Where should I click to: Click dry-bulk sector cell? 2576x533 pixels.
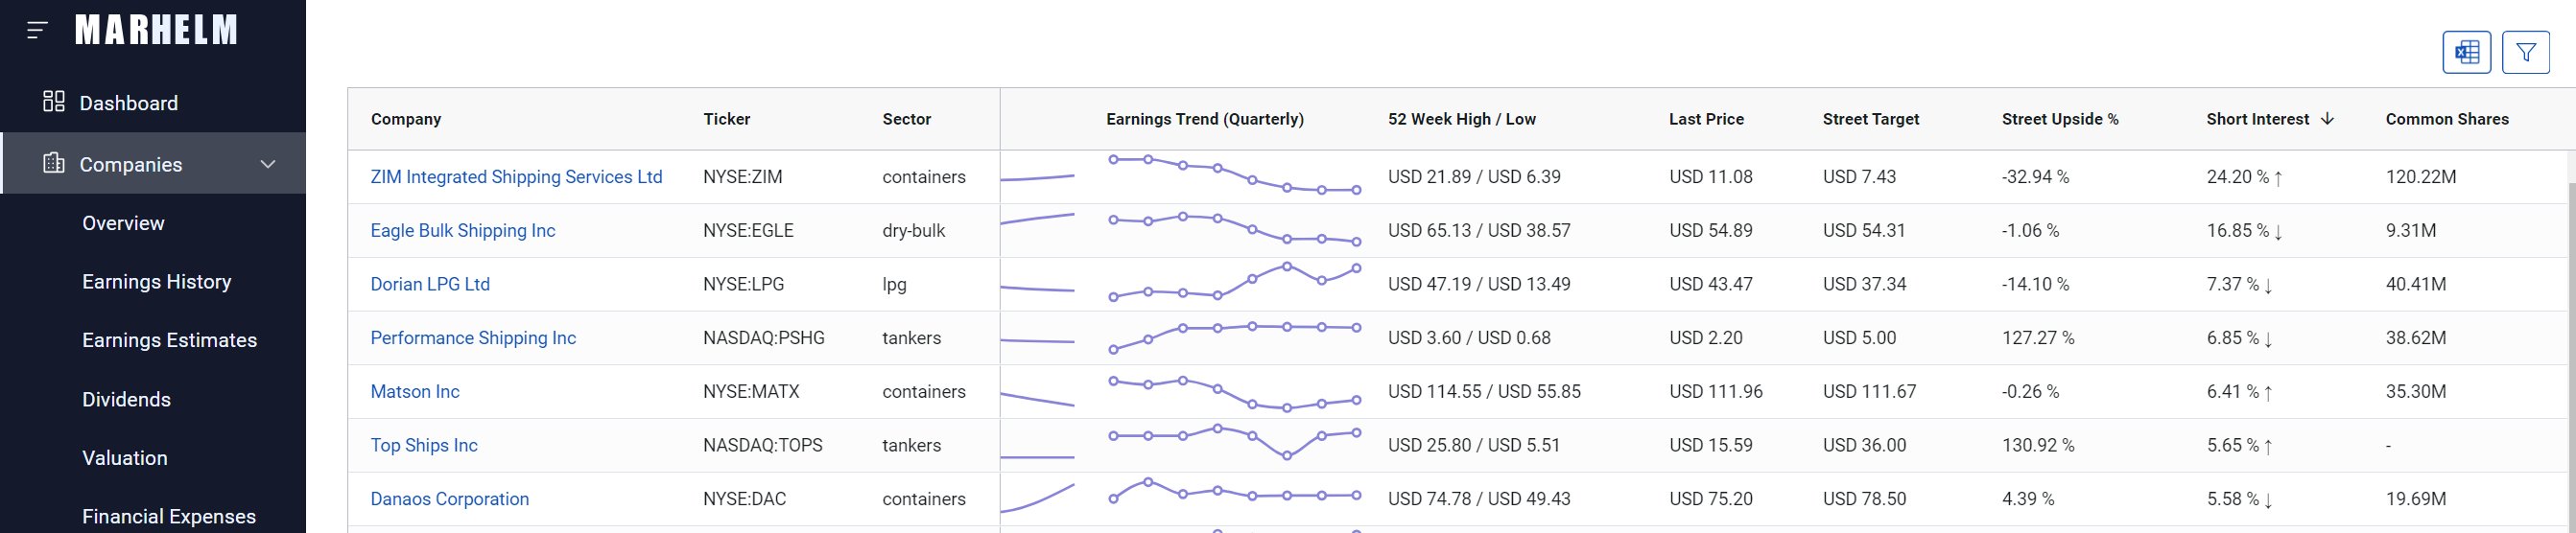click(x=914, y=231)
